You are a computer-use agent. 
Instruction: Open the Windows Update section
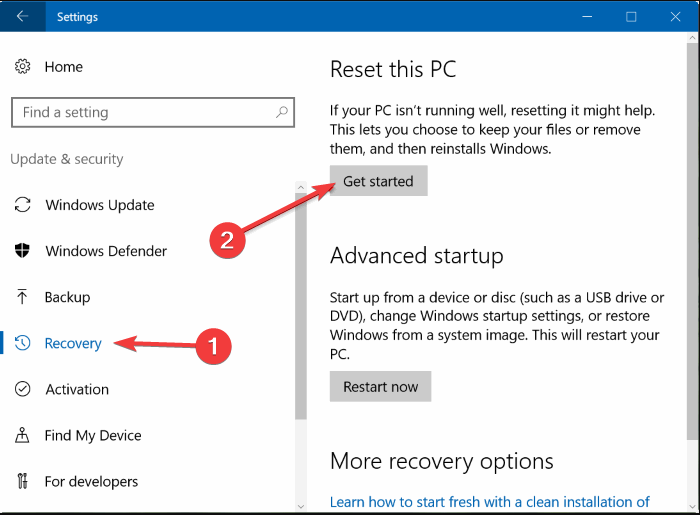coord(100,205)
